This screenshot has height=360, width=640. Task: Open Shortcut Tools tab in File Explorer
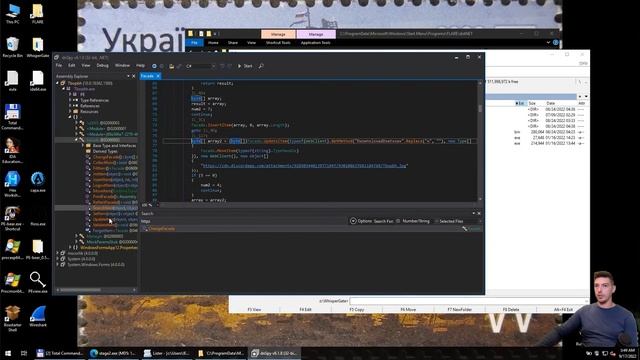click(x=278, y=42)
